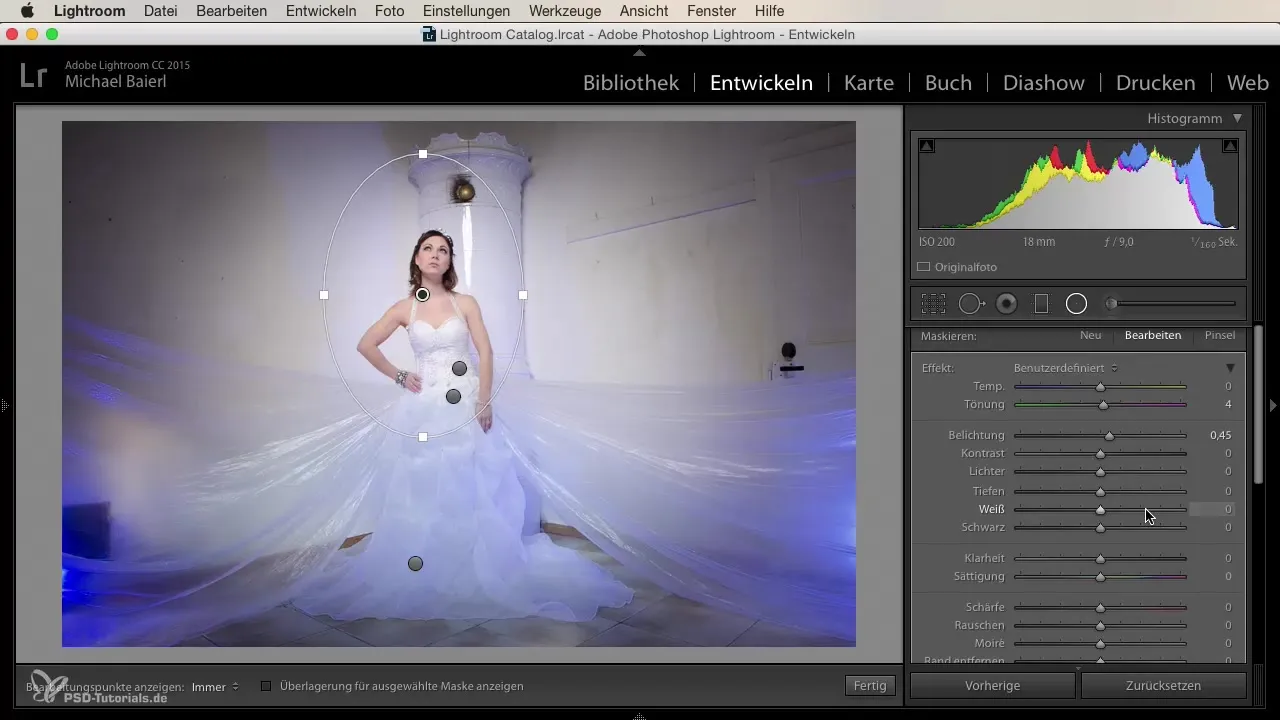This screenshot has height=720, width=1280.
Task: Select the edit pin near the floor
Action: tap(416, 564)
